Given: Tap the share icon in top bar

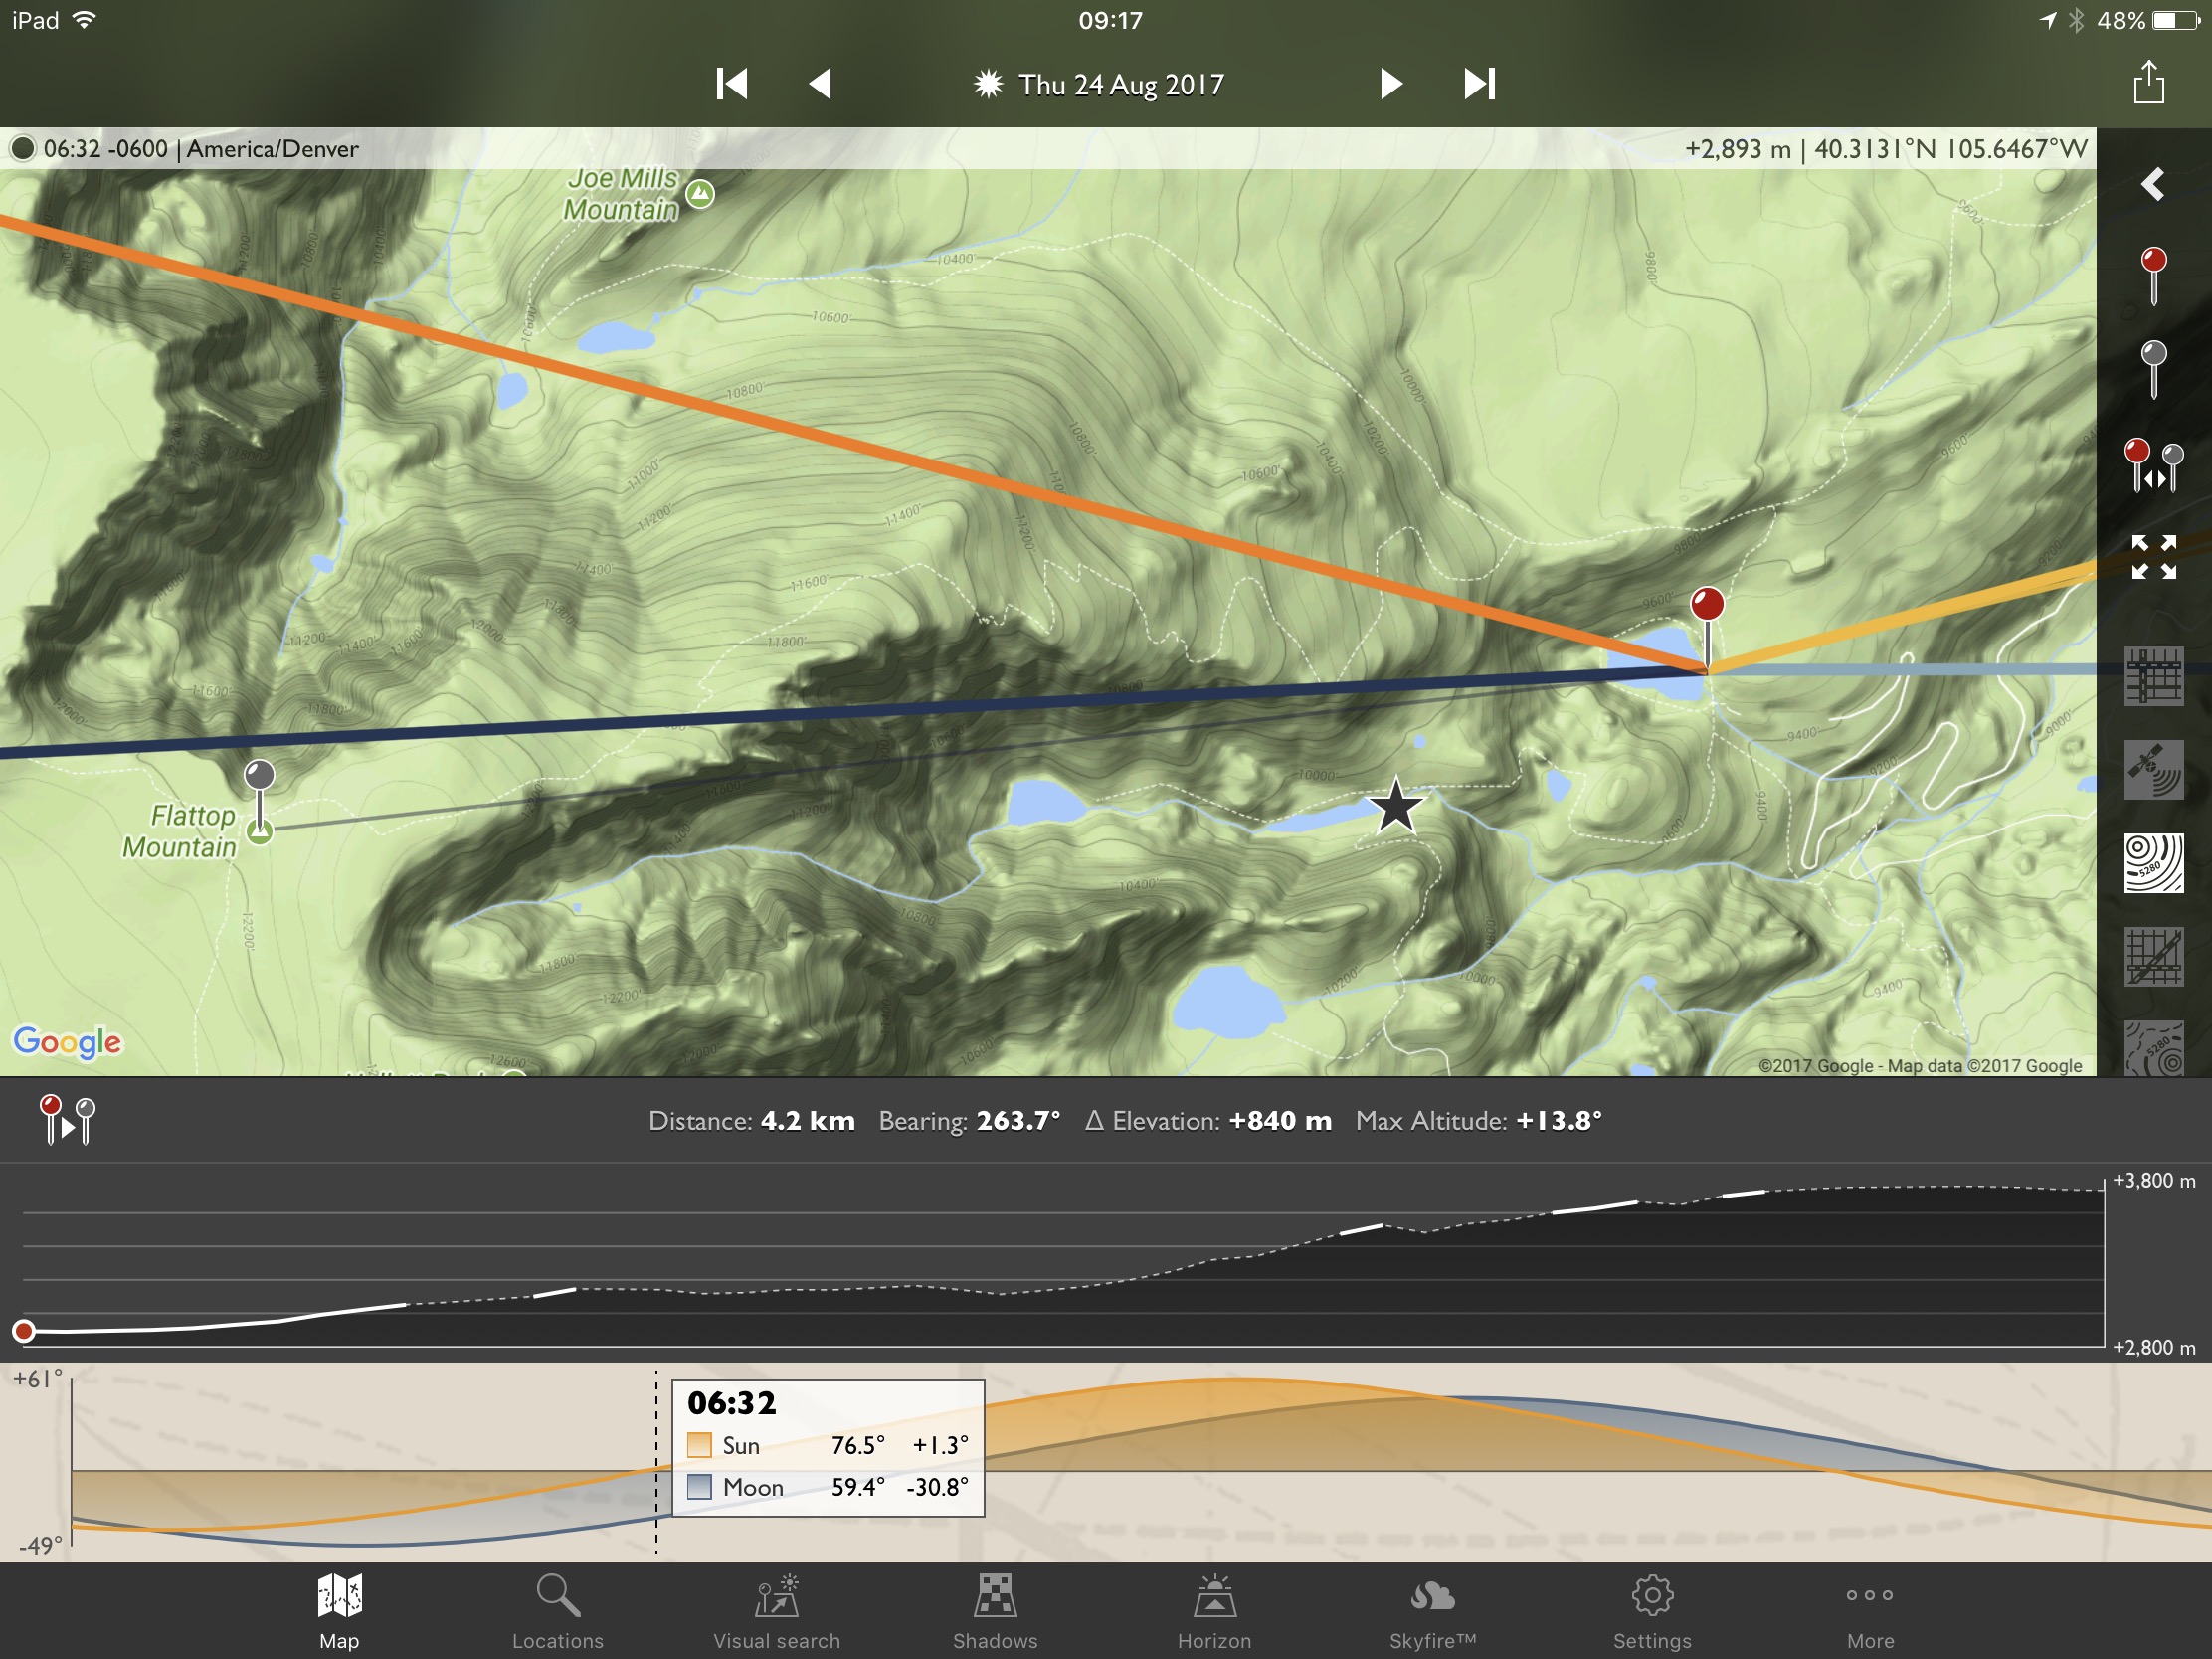Looking at the screenshot, I should 2149,82.
